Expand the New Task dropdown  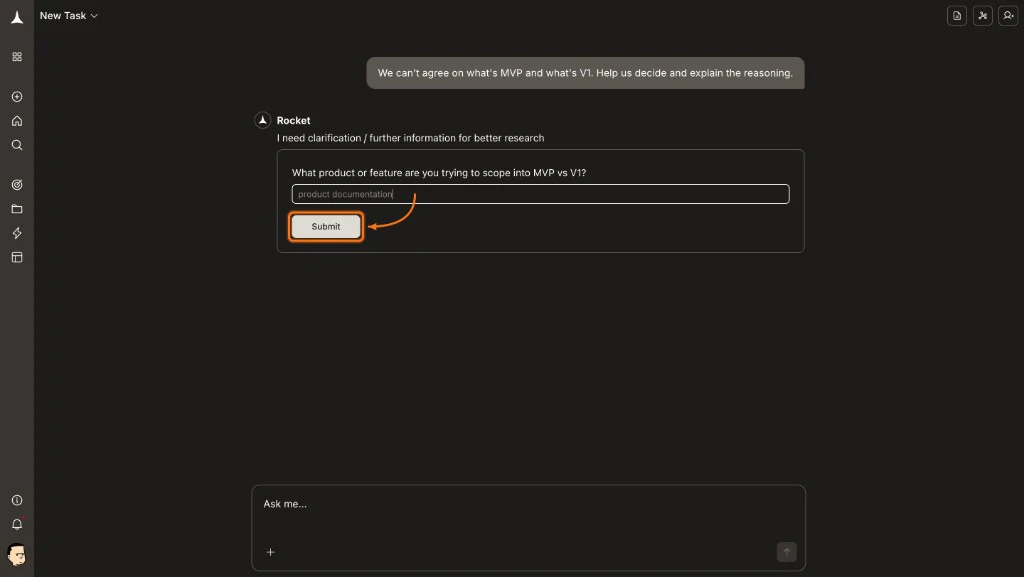pyautogui.click(x=68, y=15)
